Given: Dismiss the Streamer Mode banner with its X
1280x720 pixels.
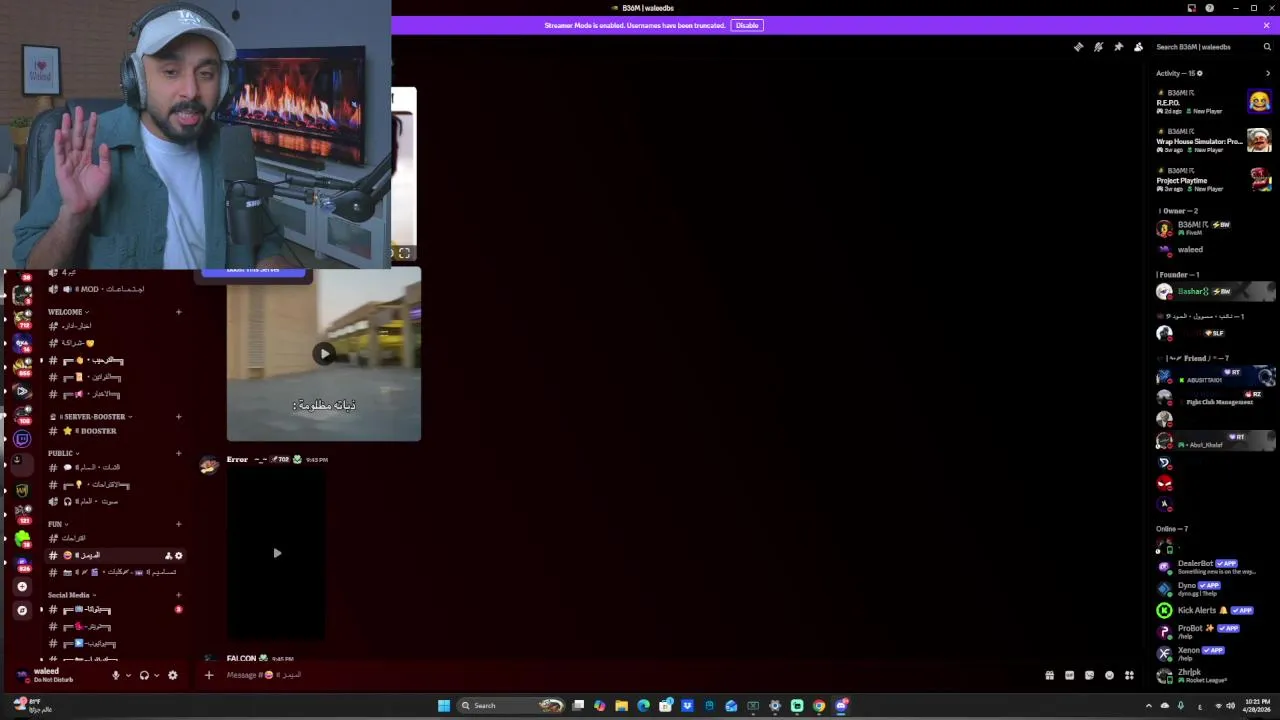Looking at the screenshot, I should click(1266, 25).
